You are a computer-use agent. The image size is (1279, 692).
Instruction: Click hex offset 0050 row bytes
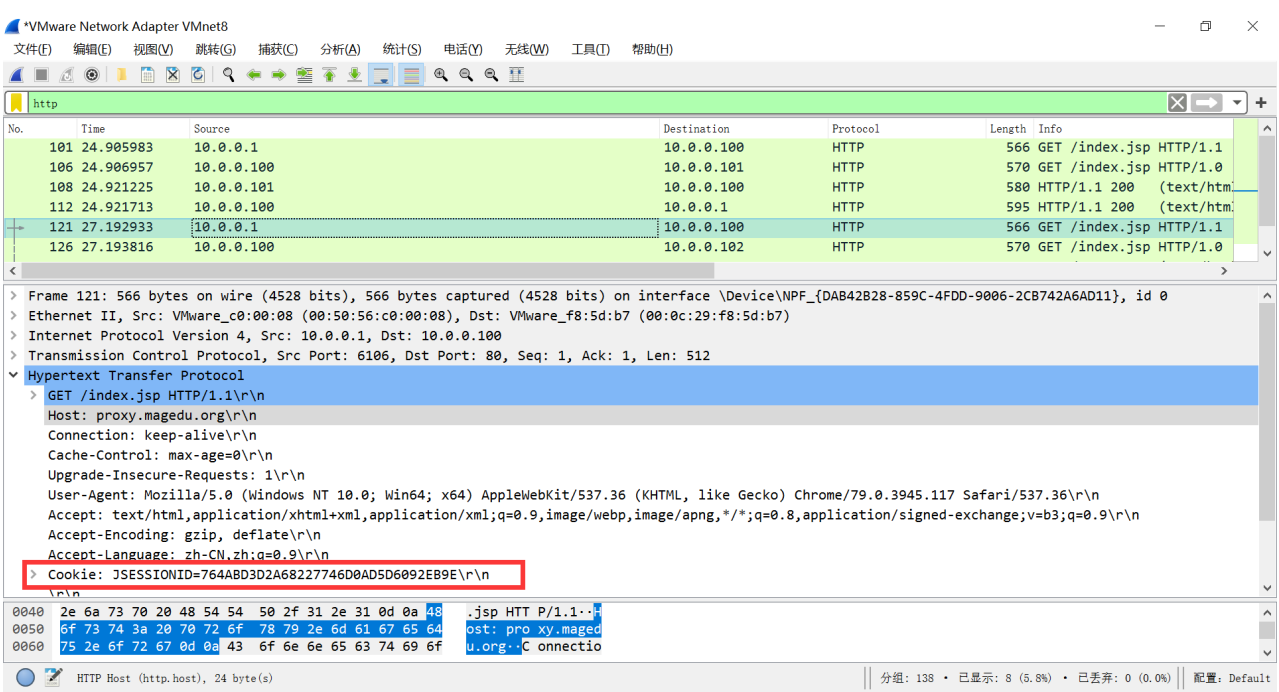(251, 629)
